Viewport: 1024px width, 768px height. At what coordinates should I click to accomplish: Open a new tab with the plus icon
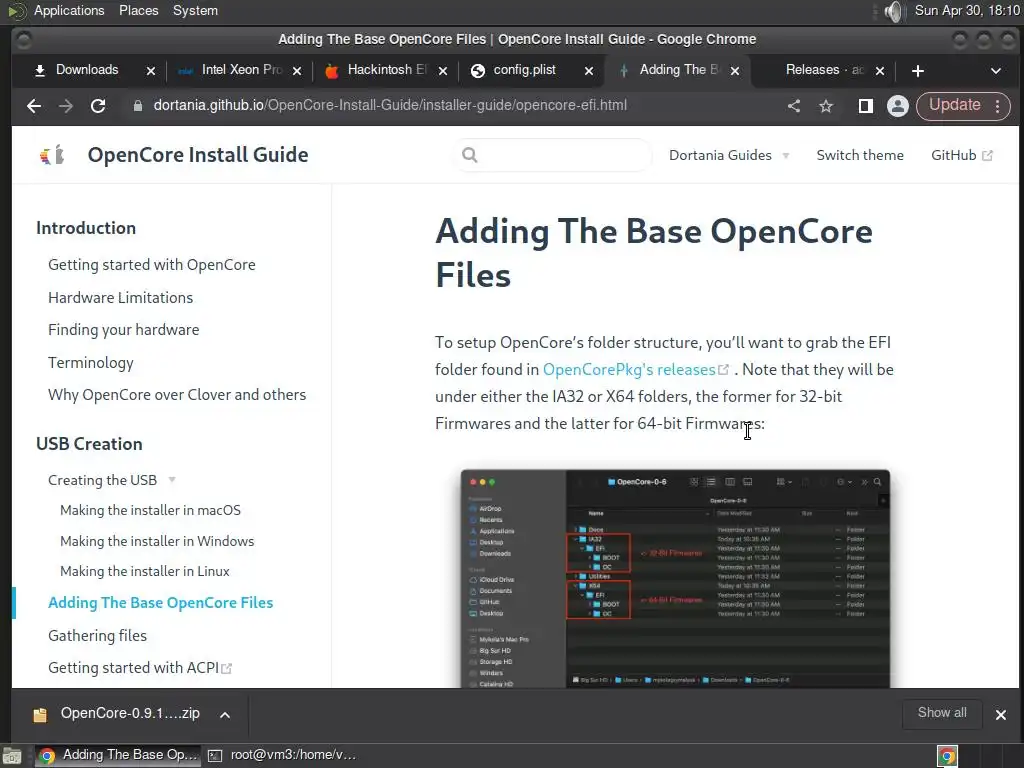click(x=918, y=71)
